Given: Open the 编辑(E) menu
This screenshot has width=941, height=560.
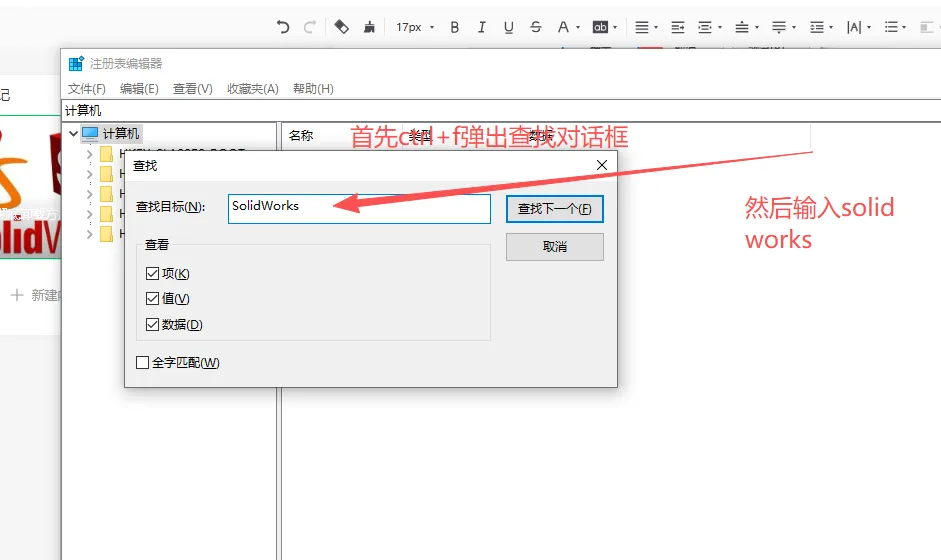Looking at the screenshot, I should pos(139,89).
